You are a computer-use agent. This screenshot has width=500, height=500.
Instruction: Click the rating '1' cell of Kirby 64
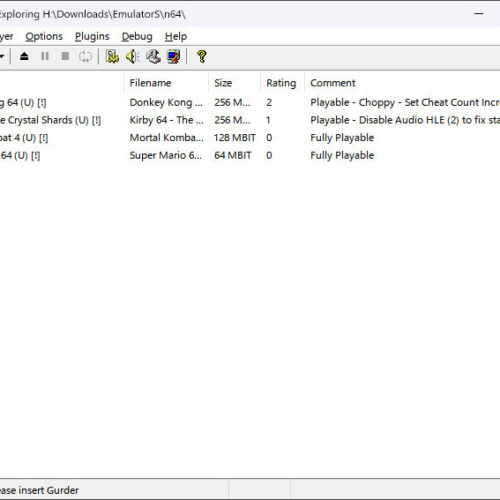(268, 120)
